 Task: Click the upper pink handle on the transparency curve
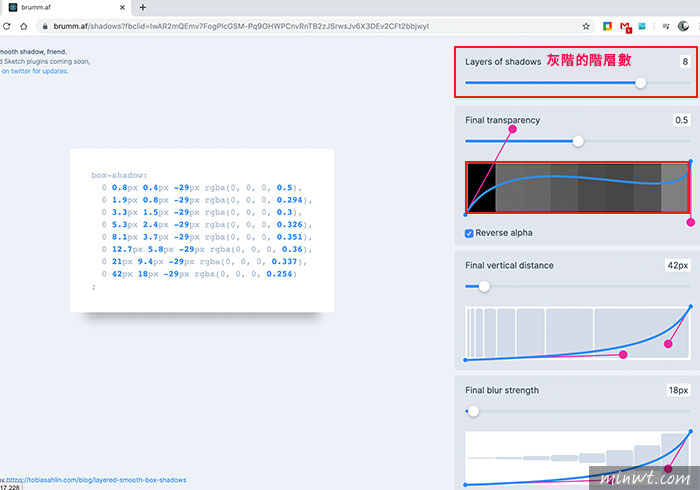[x=512, y=129]
